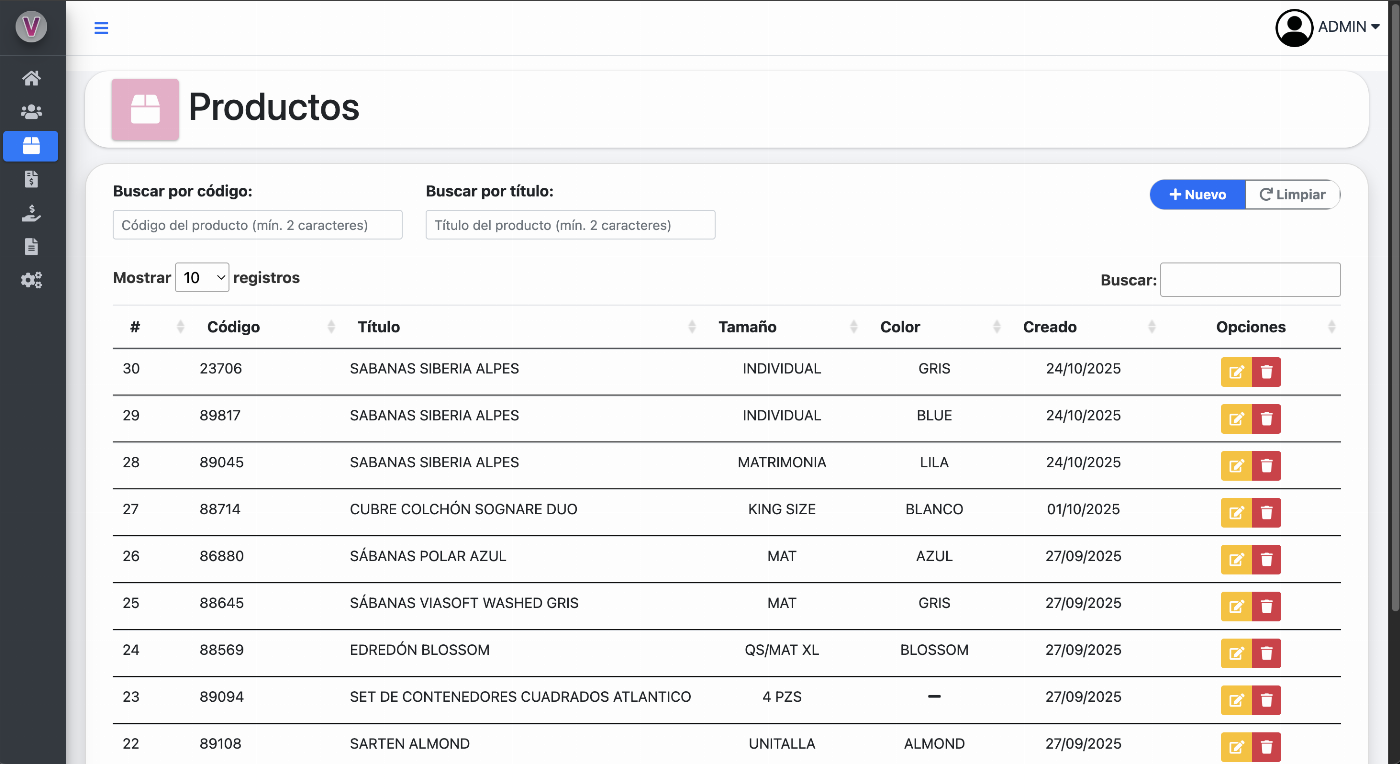Collapse the sidebar with the hamburger icon
1400x764 pixels.
click(101, 28)
